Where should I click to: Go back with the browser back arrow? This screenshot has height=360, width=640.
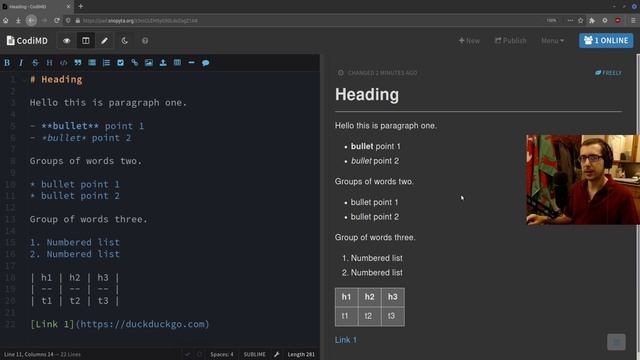(x=31, y=20)
